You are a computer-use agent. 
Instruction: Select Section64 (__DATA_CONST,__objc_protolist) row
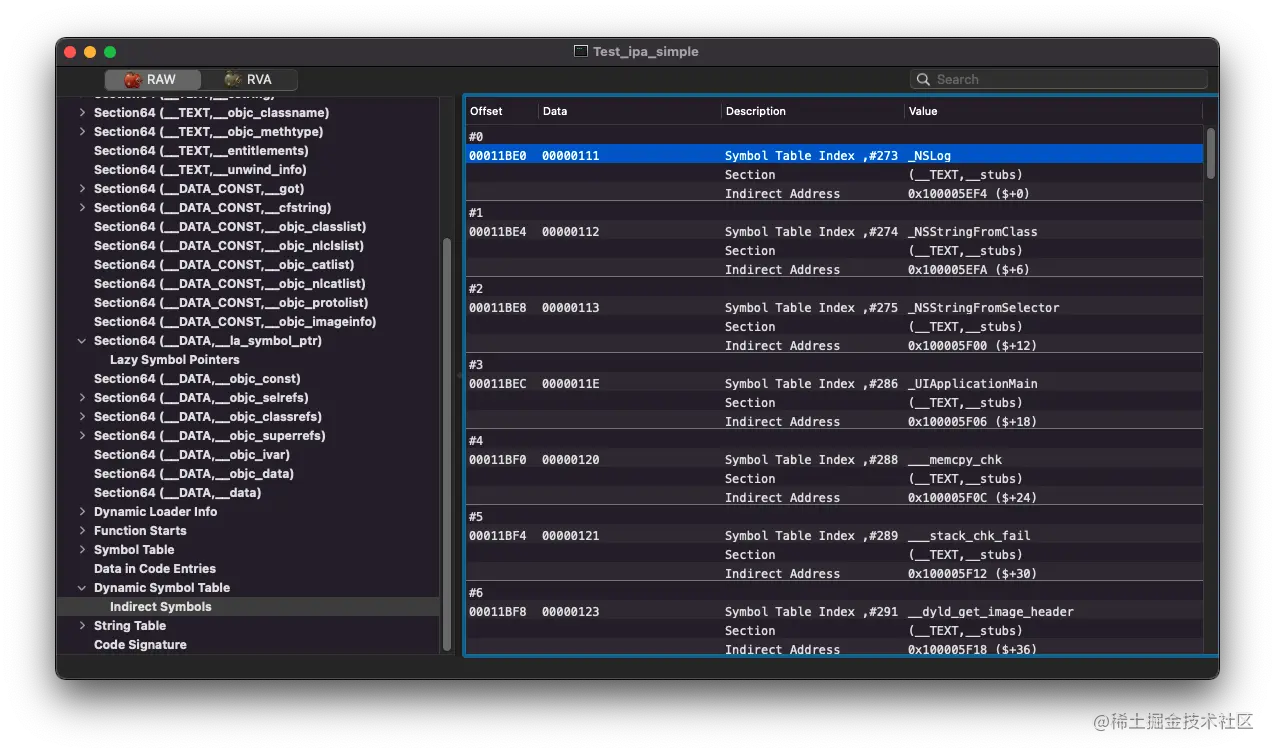tap(248, 303)
